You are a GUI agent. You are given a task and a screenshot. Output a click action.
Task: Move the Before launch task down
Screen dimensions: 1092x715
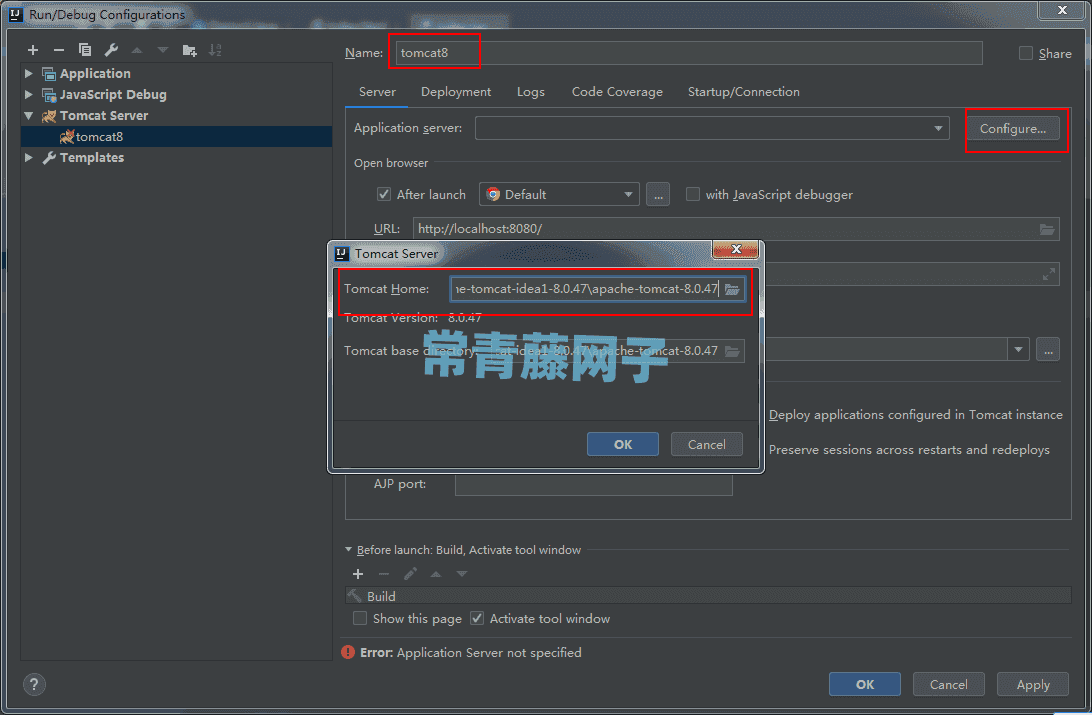(x=462, y=574)
